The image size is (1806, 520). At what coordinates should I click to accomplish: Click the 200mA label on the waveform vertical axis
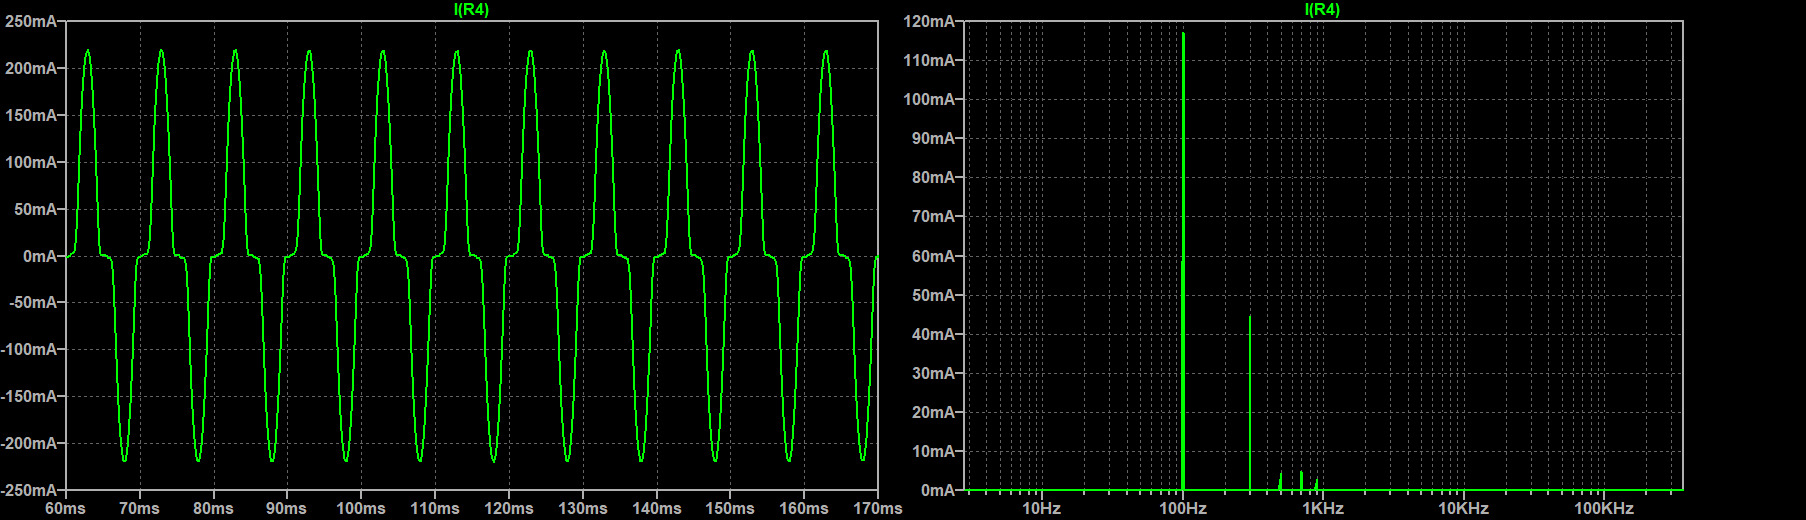31,68
